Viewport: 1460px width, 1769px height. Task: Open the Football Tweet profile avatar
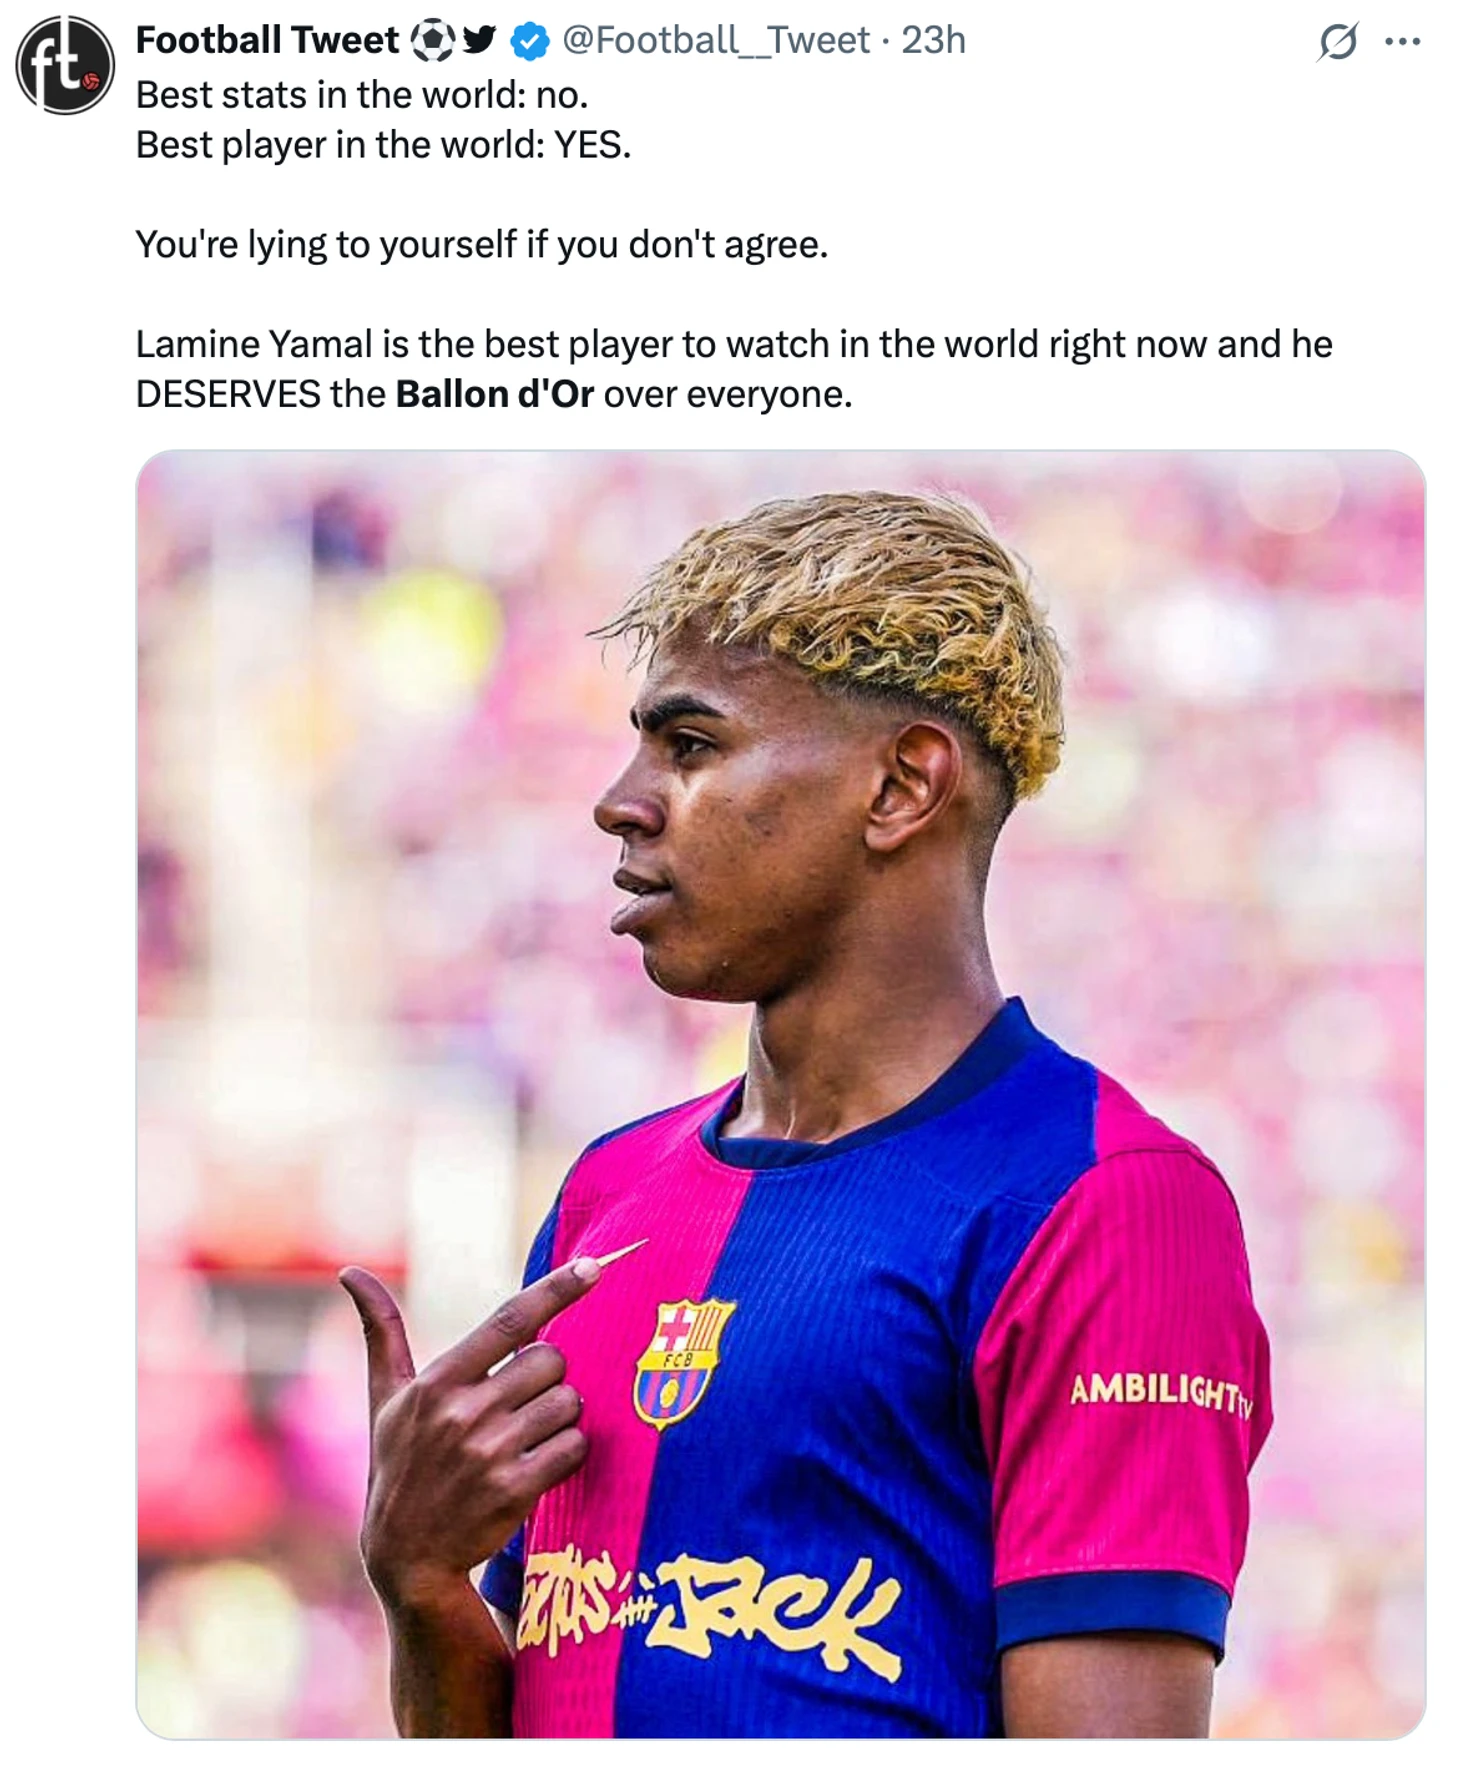pos(65,65)
